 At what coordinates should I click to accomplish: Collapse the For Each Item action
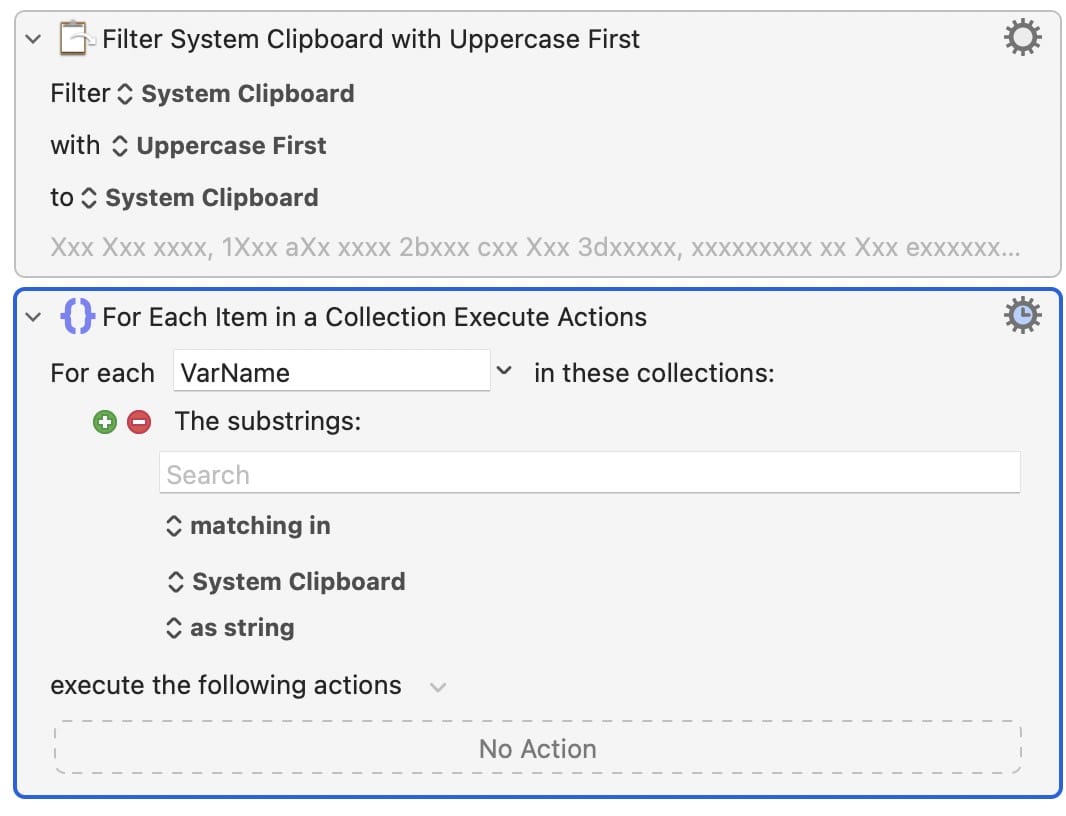click(x=34, y=317)
